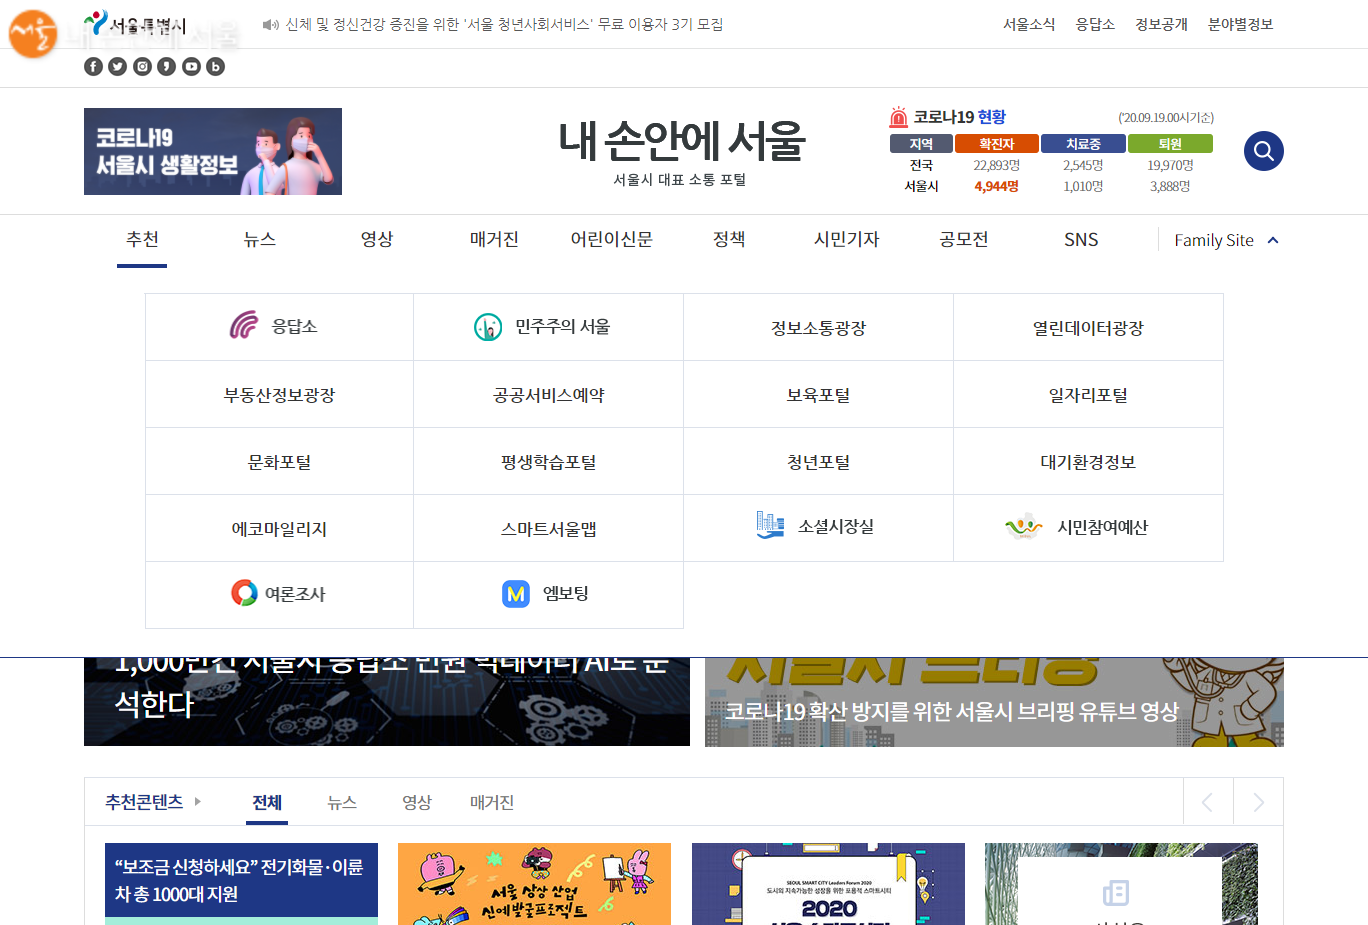The width and height of the screenshot is (1368, 925).
Task: Open 응답소 in the Family Site panel
Action: click(x=279, y=327)
